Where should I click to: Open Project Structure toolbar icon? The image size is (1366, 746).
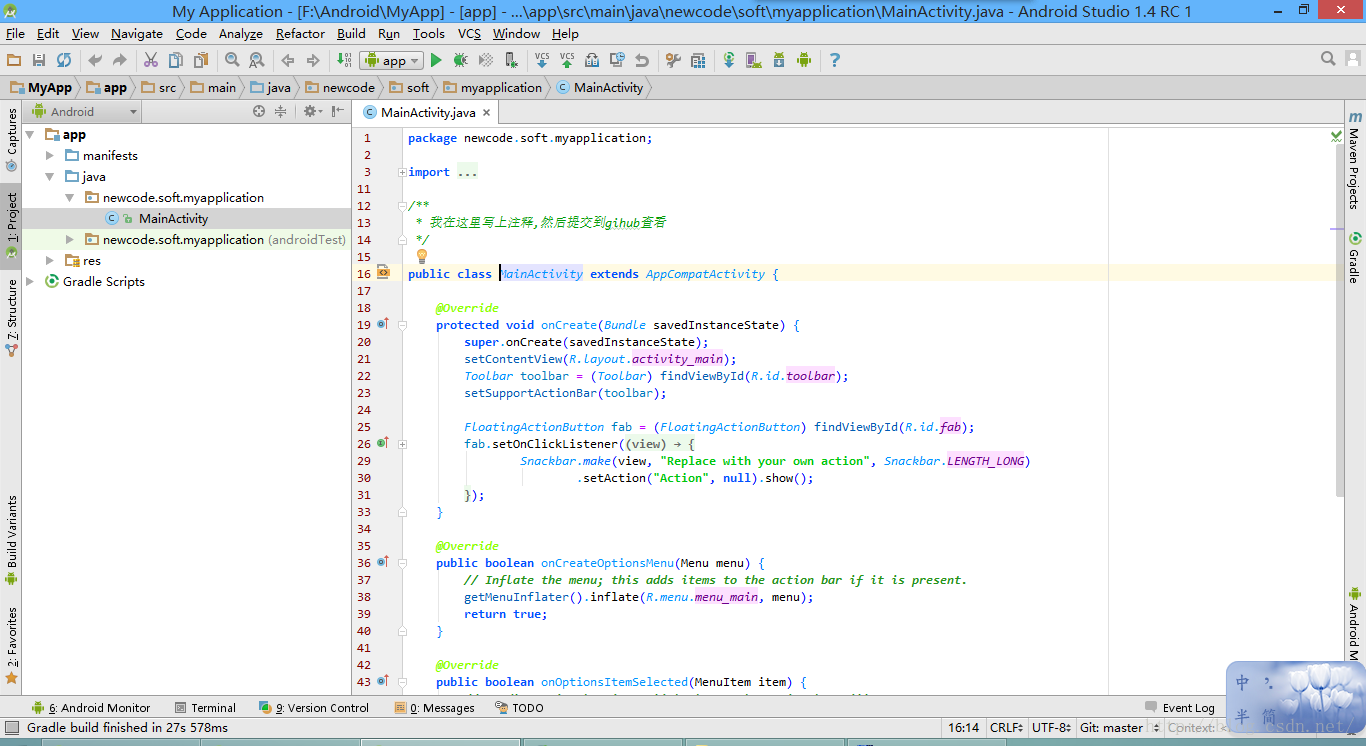[x=698, y=60]
